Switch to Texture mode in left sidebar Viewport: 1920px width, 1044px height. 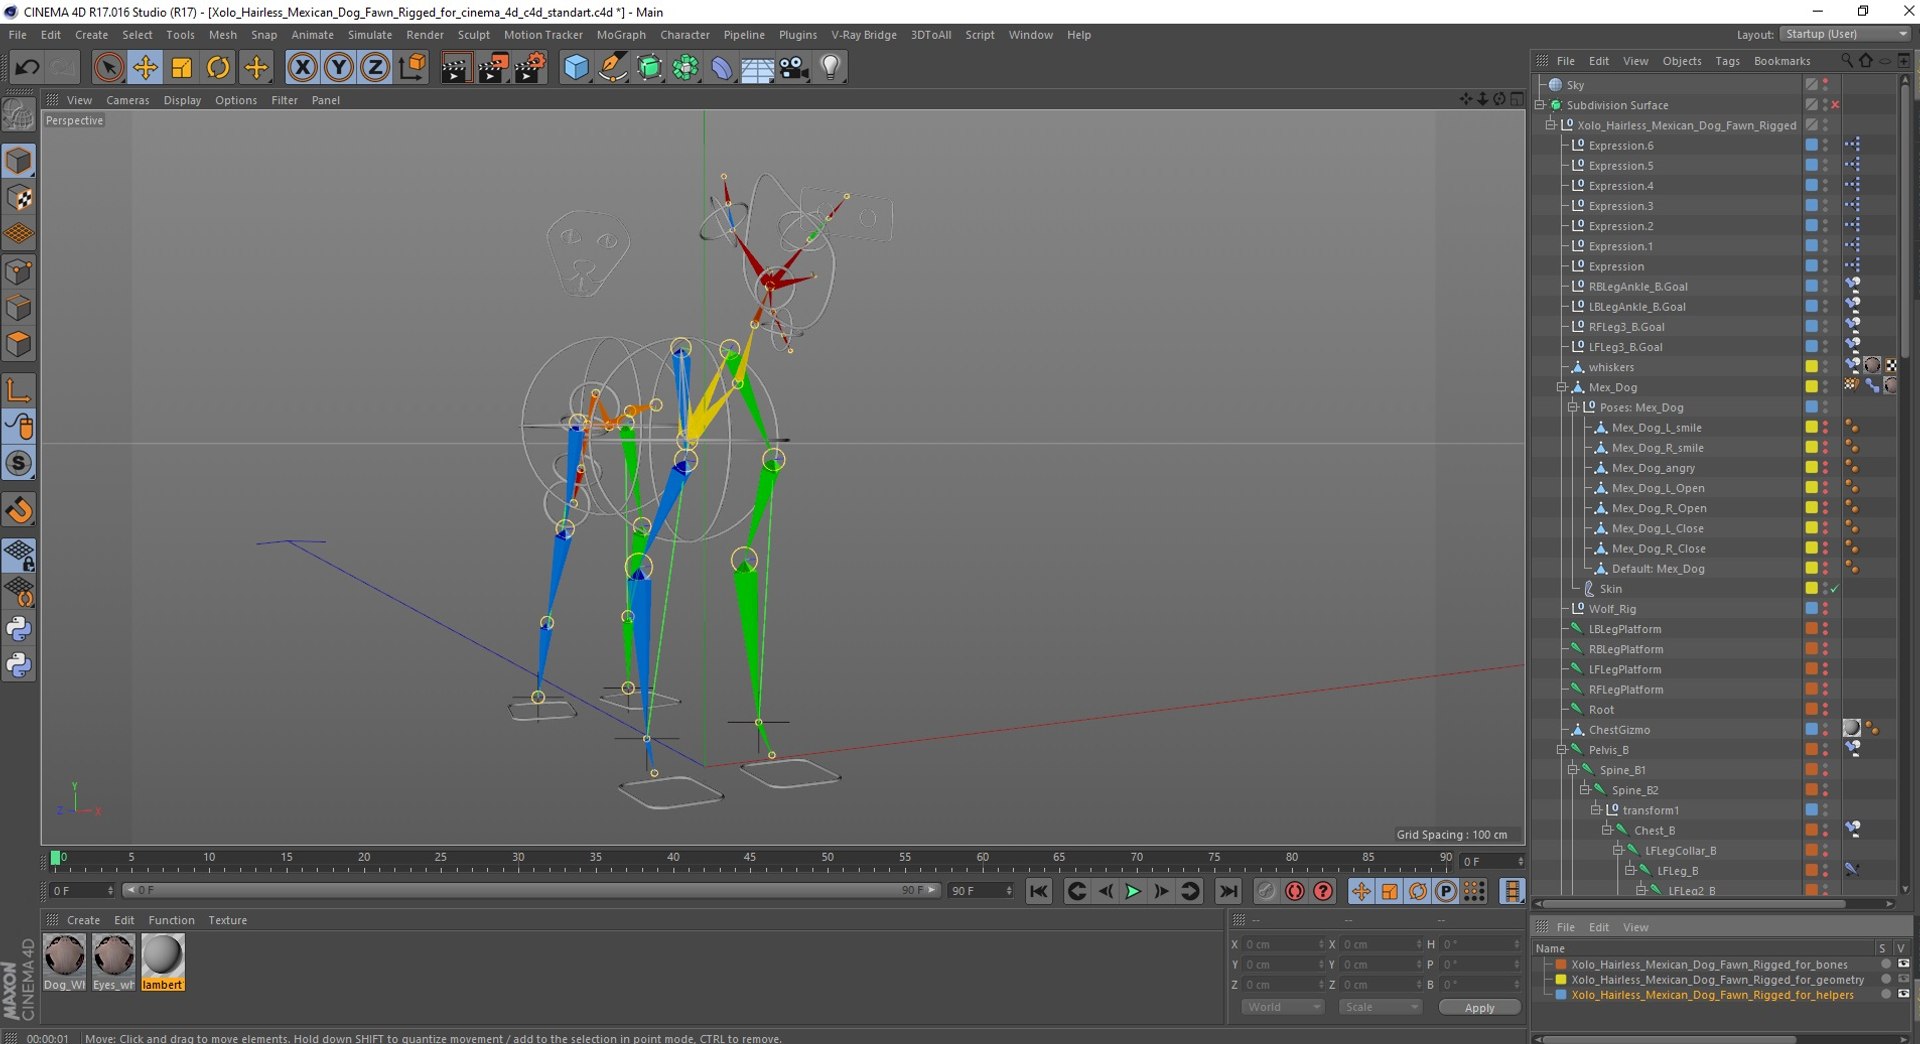(x=19, y=197)
